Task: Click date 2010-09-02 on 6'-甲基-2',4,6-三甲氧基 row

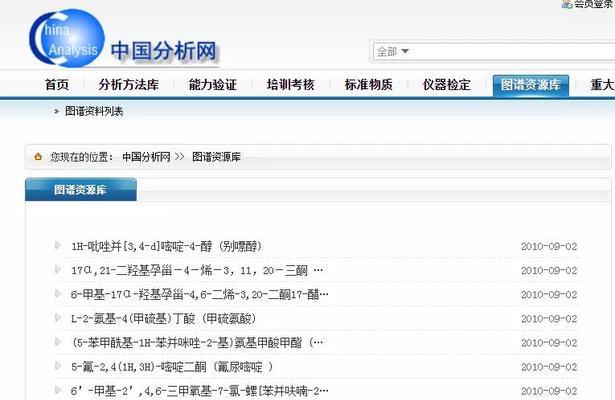Action: pyautogui.click(x=549, y=391)
